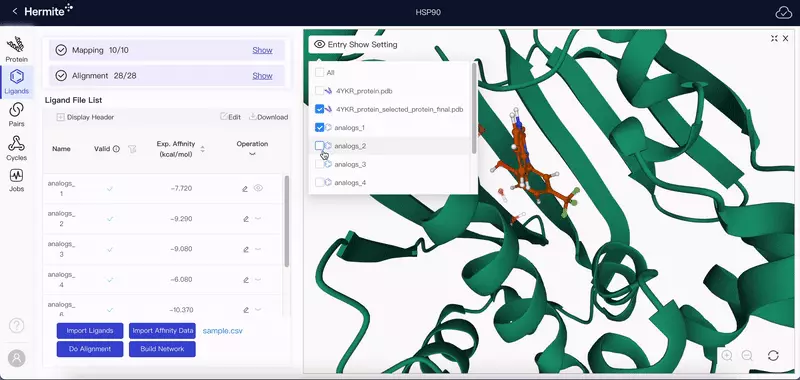Screen dimensions: 800x380
Task: Open the help question mark icon
Action: pos(16,325)
